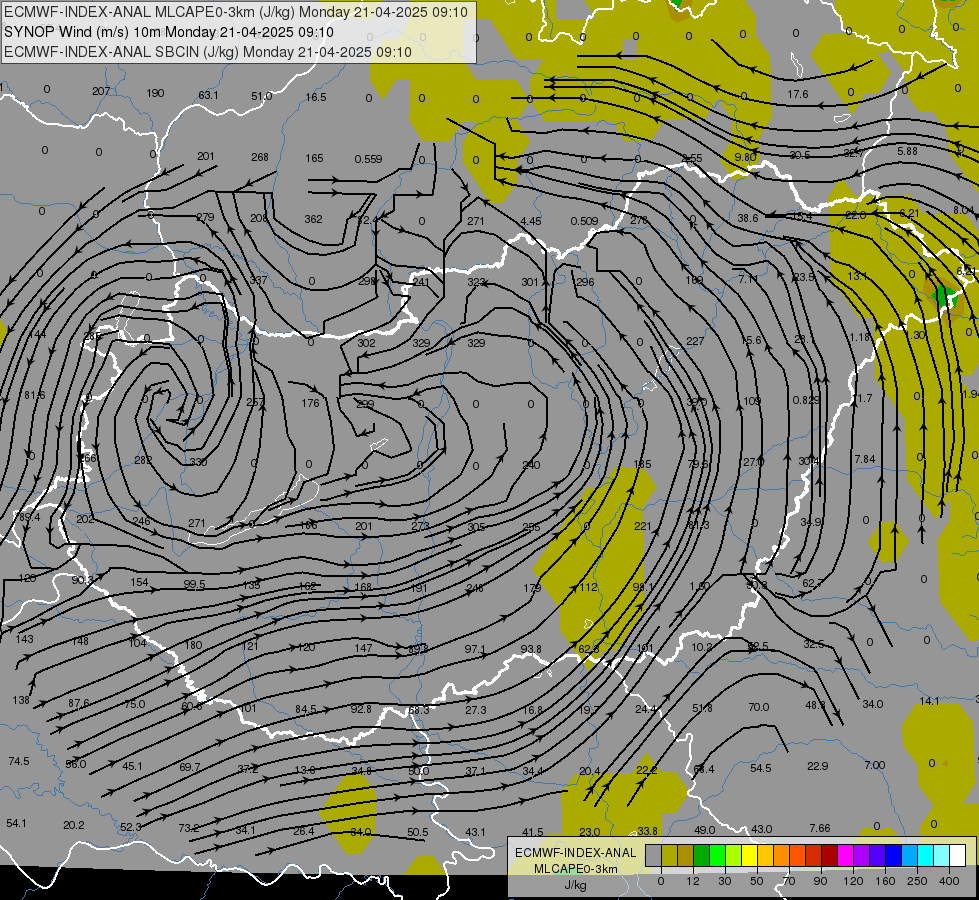This screenshot has height=900, width=979.
Task: Click legend tick label 12
Action: [x=693, y=881]
